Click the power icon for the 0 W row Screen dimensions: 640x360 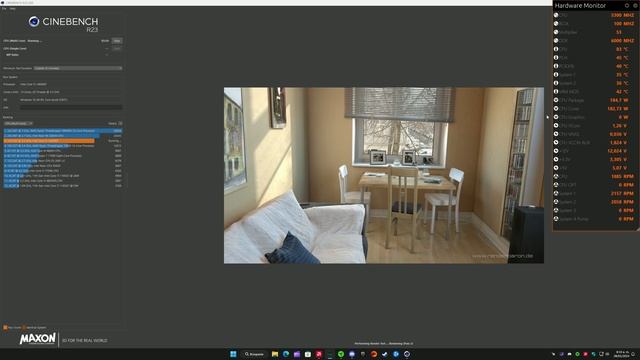coord(556,117)
